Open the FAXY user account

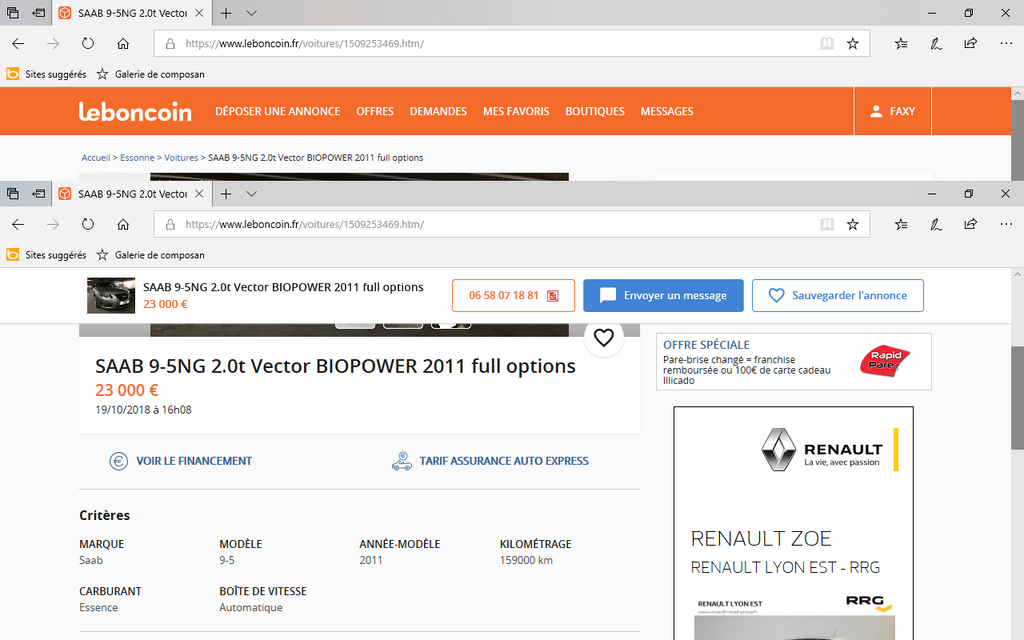(x=892, y=112)
